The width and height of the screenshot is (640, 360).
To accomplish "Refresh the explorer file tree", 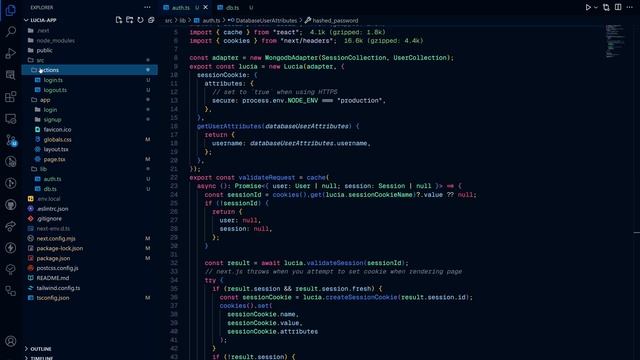I will [140, 20].
